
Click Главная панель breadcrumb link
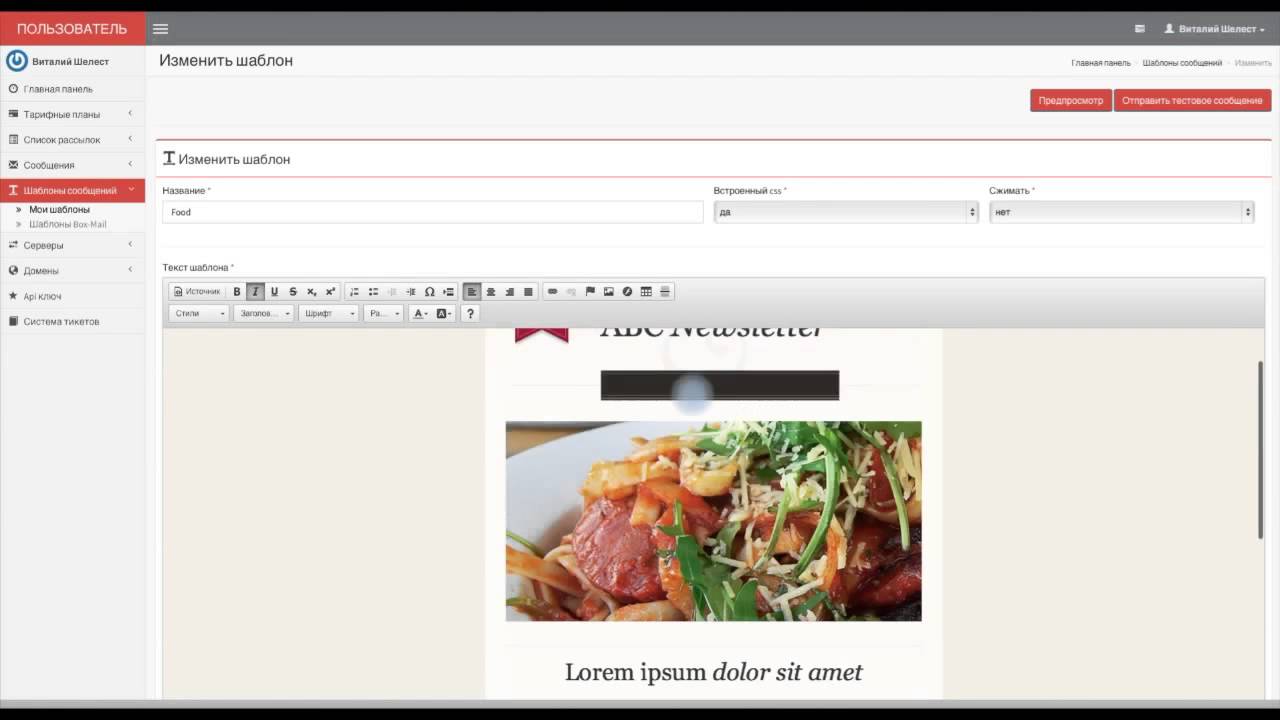[1101, 63]
